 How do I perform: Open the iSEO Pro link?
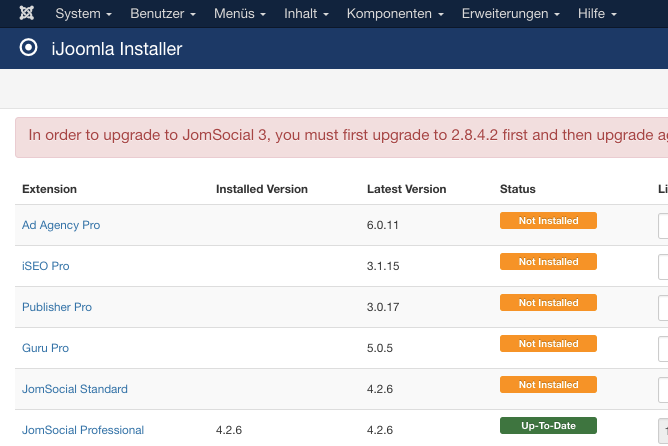[46, 266]
